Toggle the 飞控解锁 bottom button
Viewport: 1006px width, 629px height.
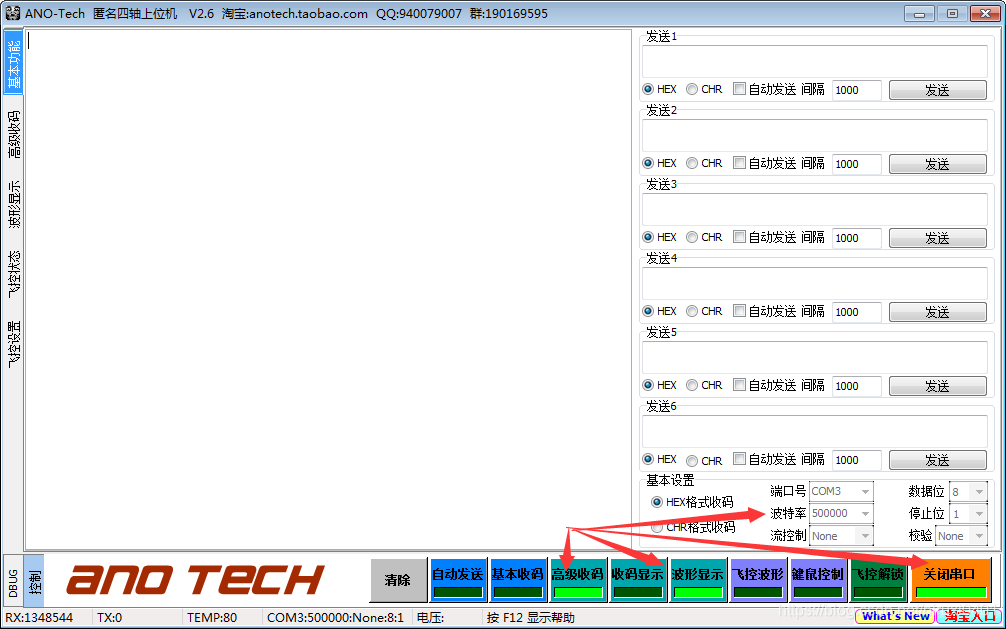(x=878, y=580)
